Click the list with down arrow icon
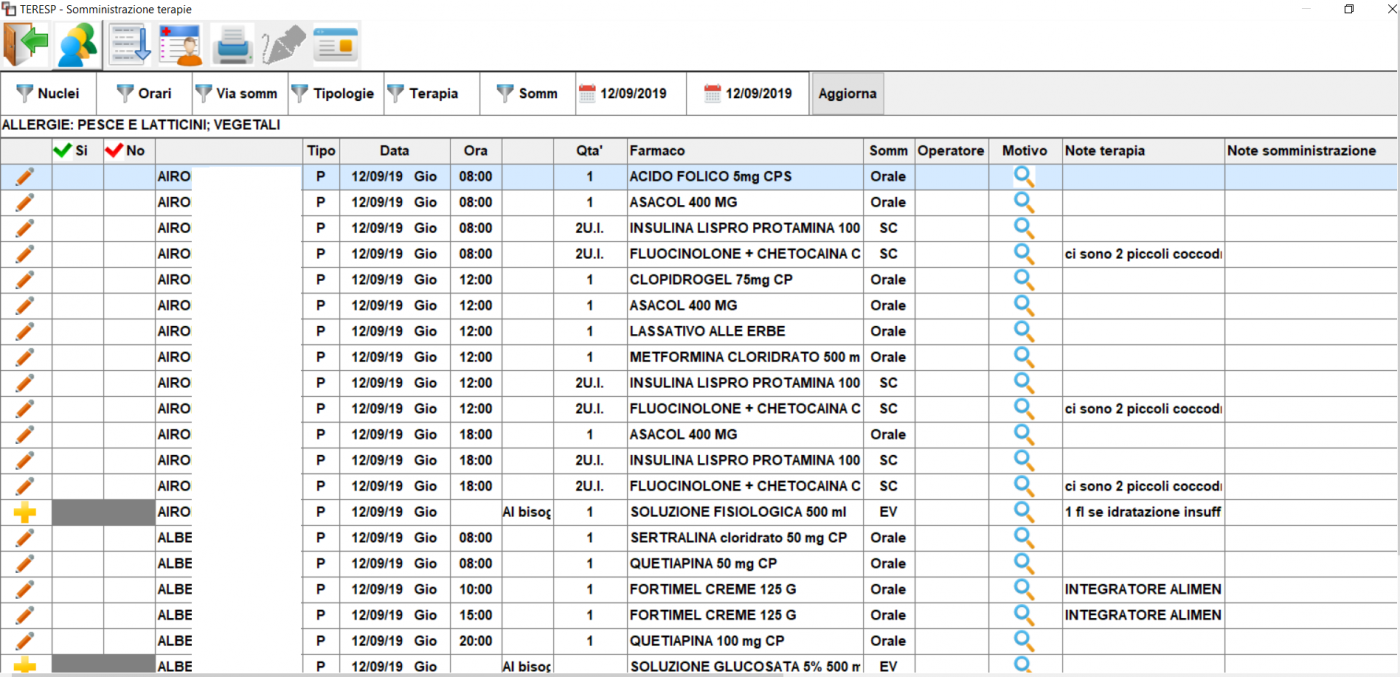This screenshot has height=677, width=1400. point(130,45)
